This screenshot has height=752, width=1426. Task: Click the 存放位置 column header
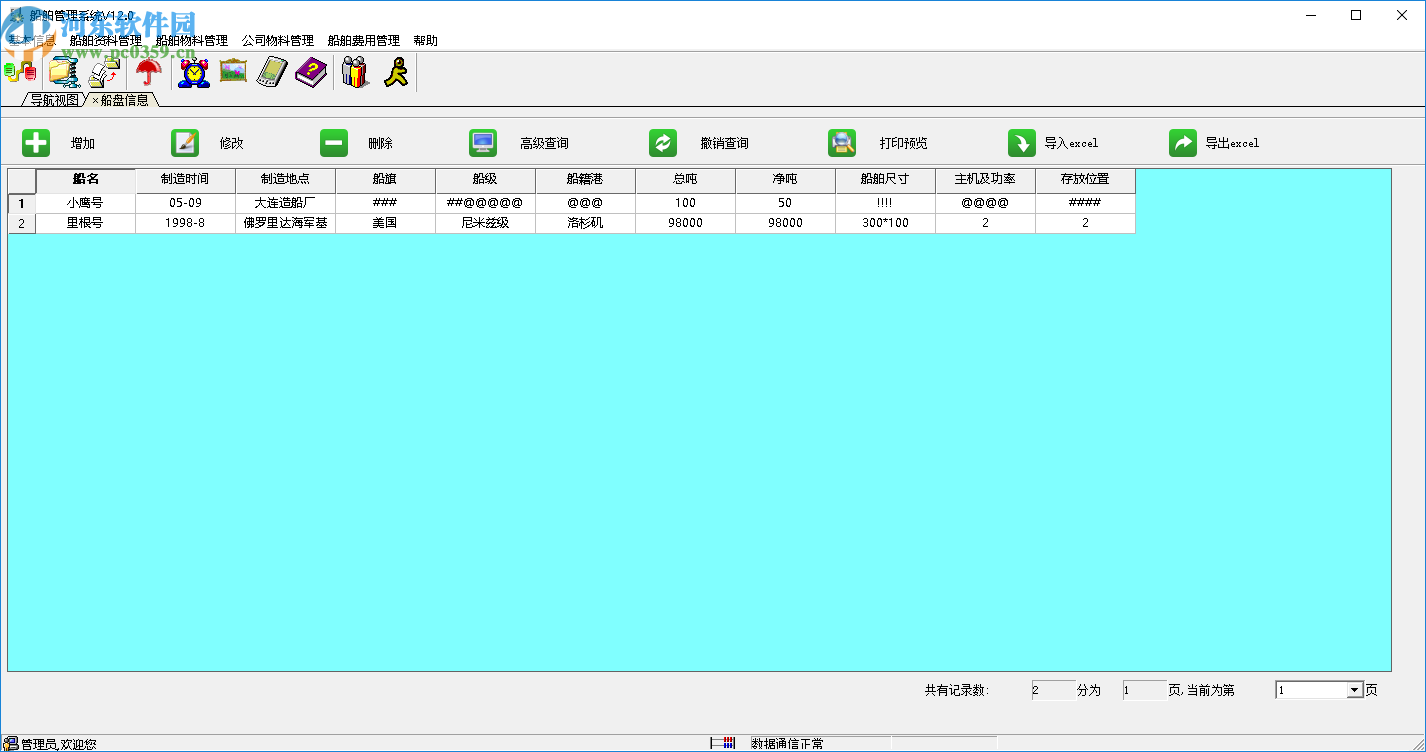click(x=1086, y=181)
